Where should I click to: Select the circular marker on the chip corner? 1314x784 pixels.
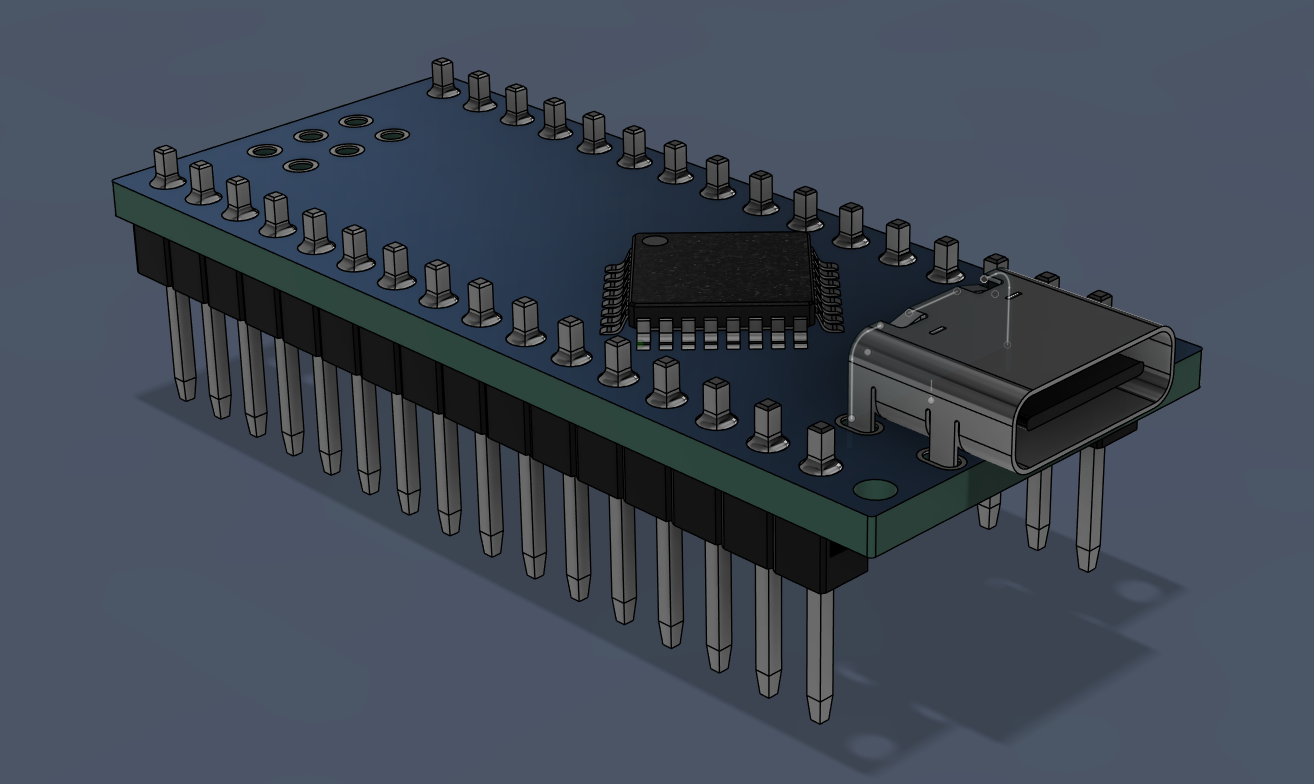click(x=657, y=242)
